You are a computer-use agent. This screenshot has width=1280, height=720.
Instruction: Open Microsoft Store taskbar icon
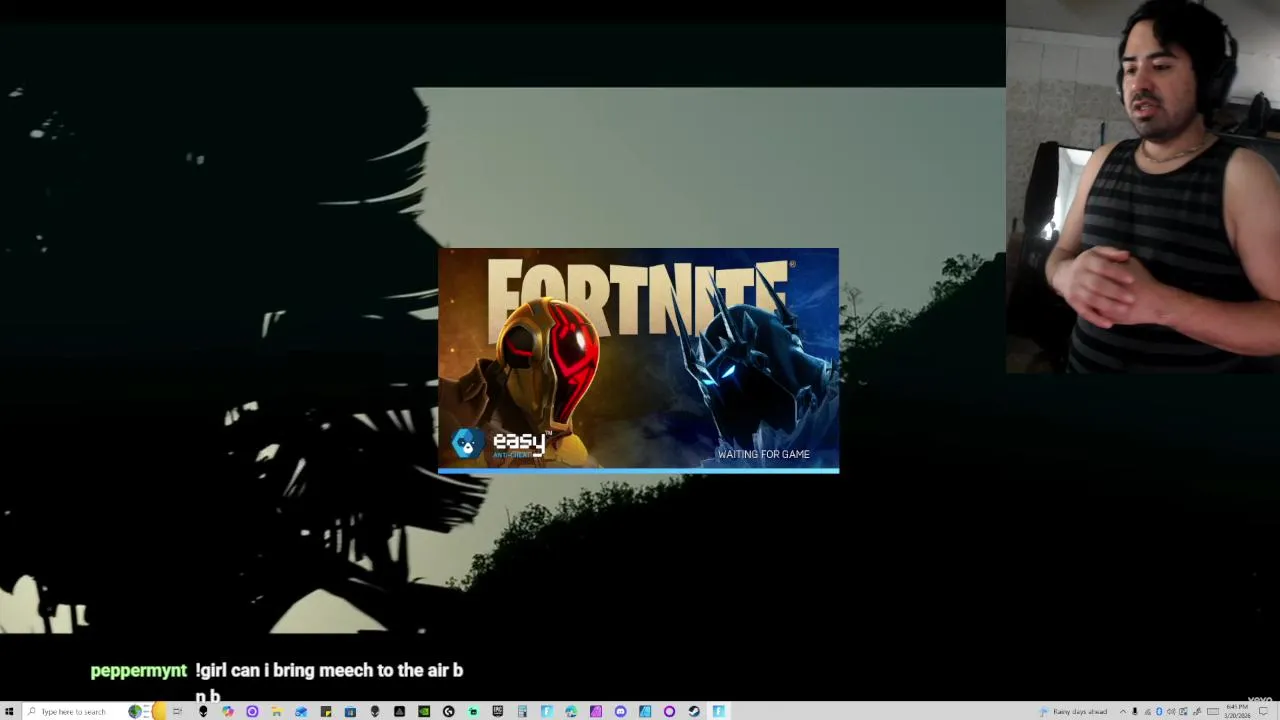point(350,711)
